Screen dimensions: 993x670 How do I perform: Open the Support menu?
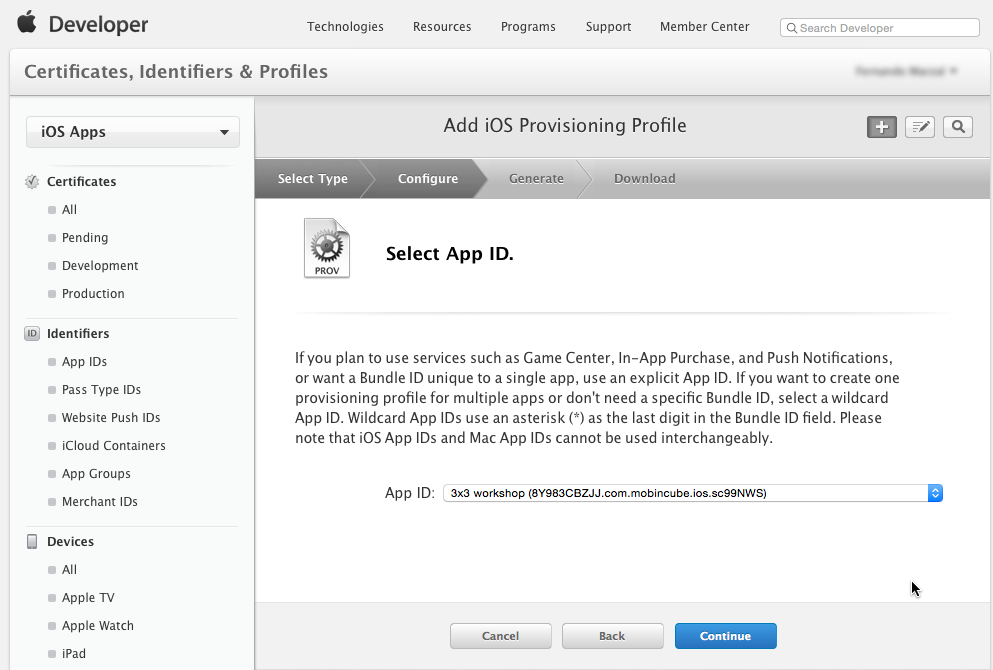(609, 27)
